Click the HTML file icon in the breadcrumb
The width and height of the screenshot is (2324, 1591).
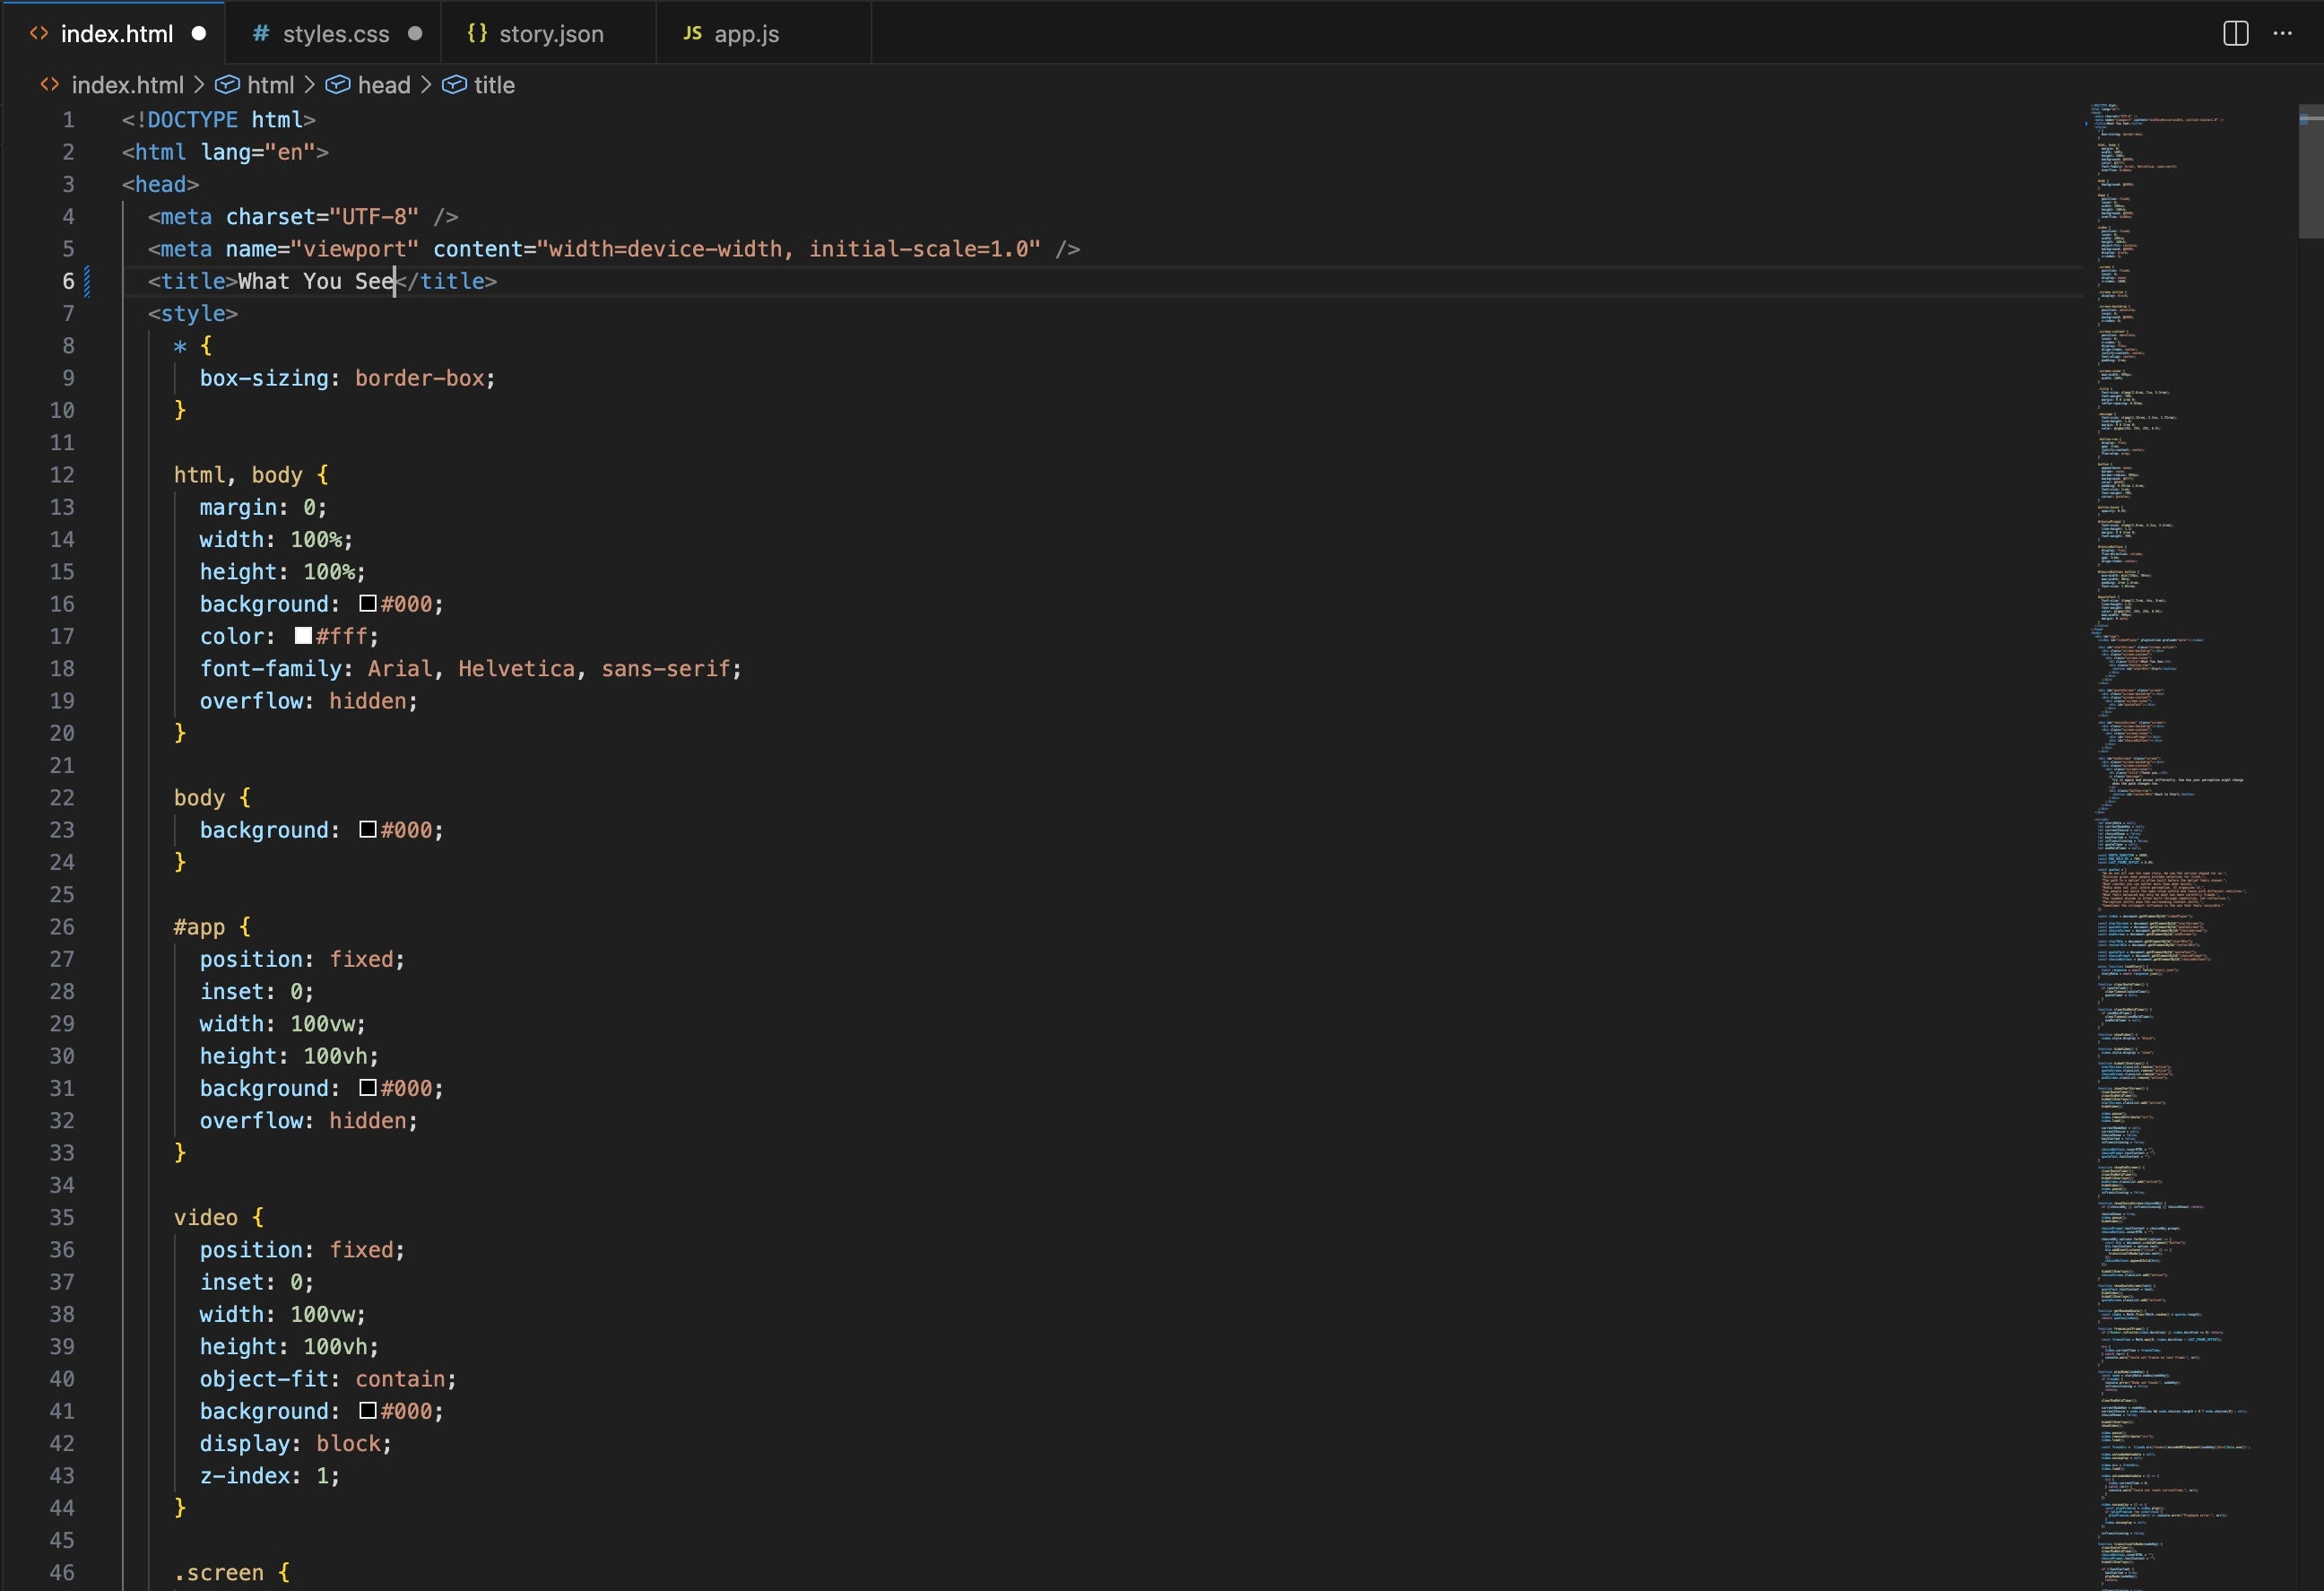pyautogui.click(x=49, y=85)
